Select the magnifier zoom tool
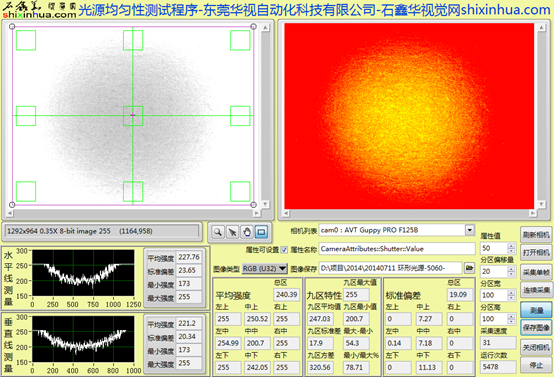 pyautogui.click(x=218, y=232)
